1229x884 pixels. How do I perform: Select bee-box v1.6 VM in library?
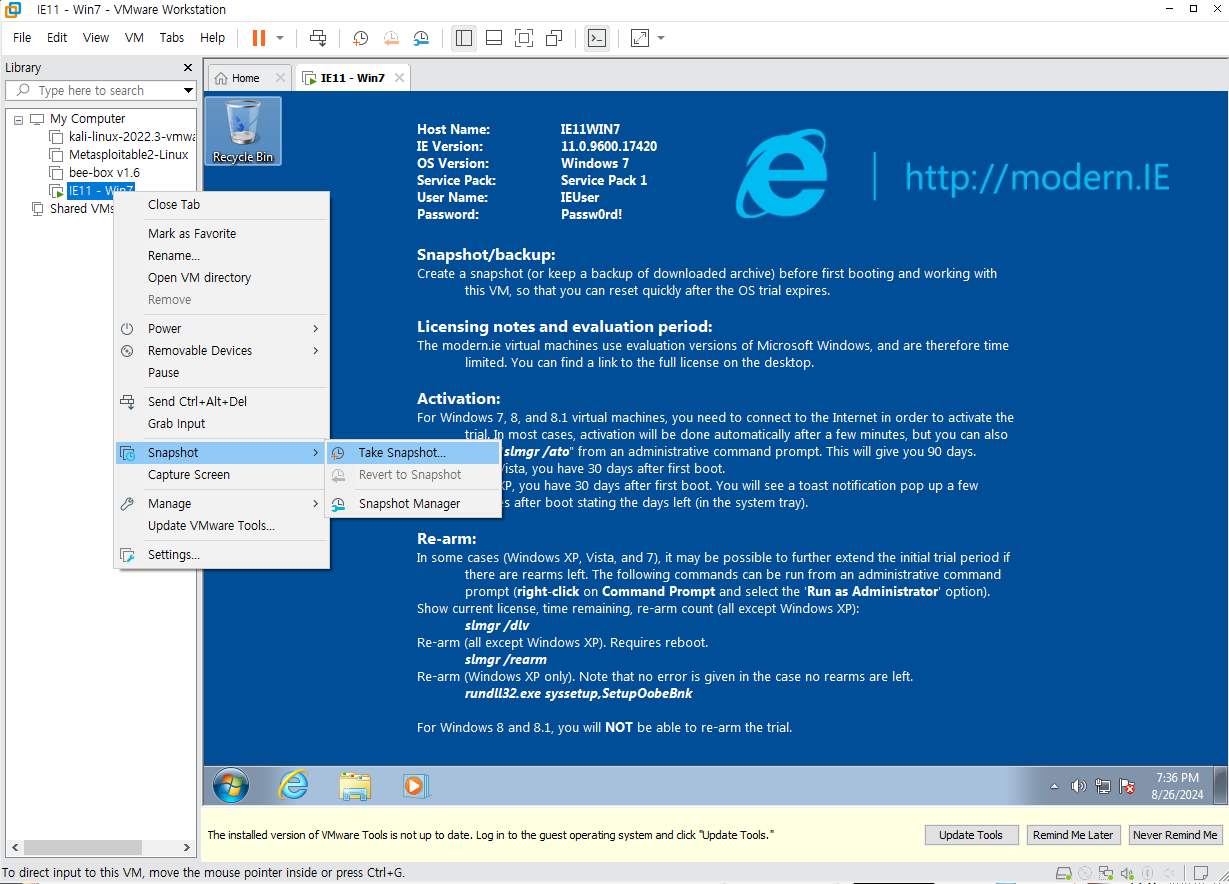95,173
